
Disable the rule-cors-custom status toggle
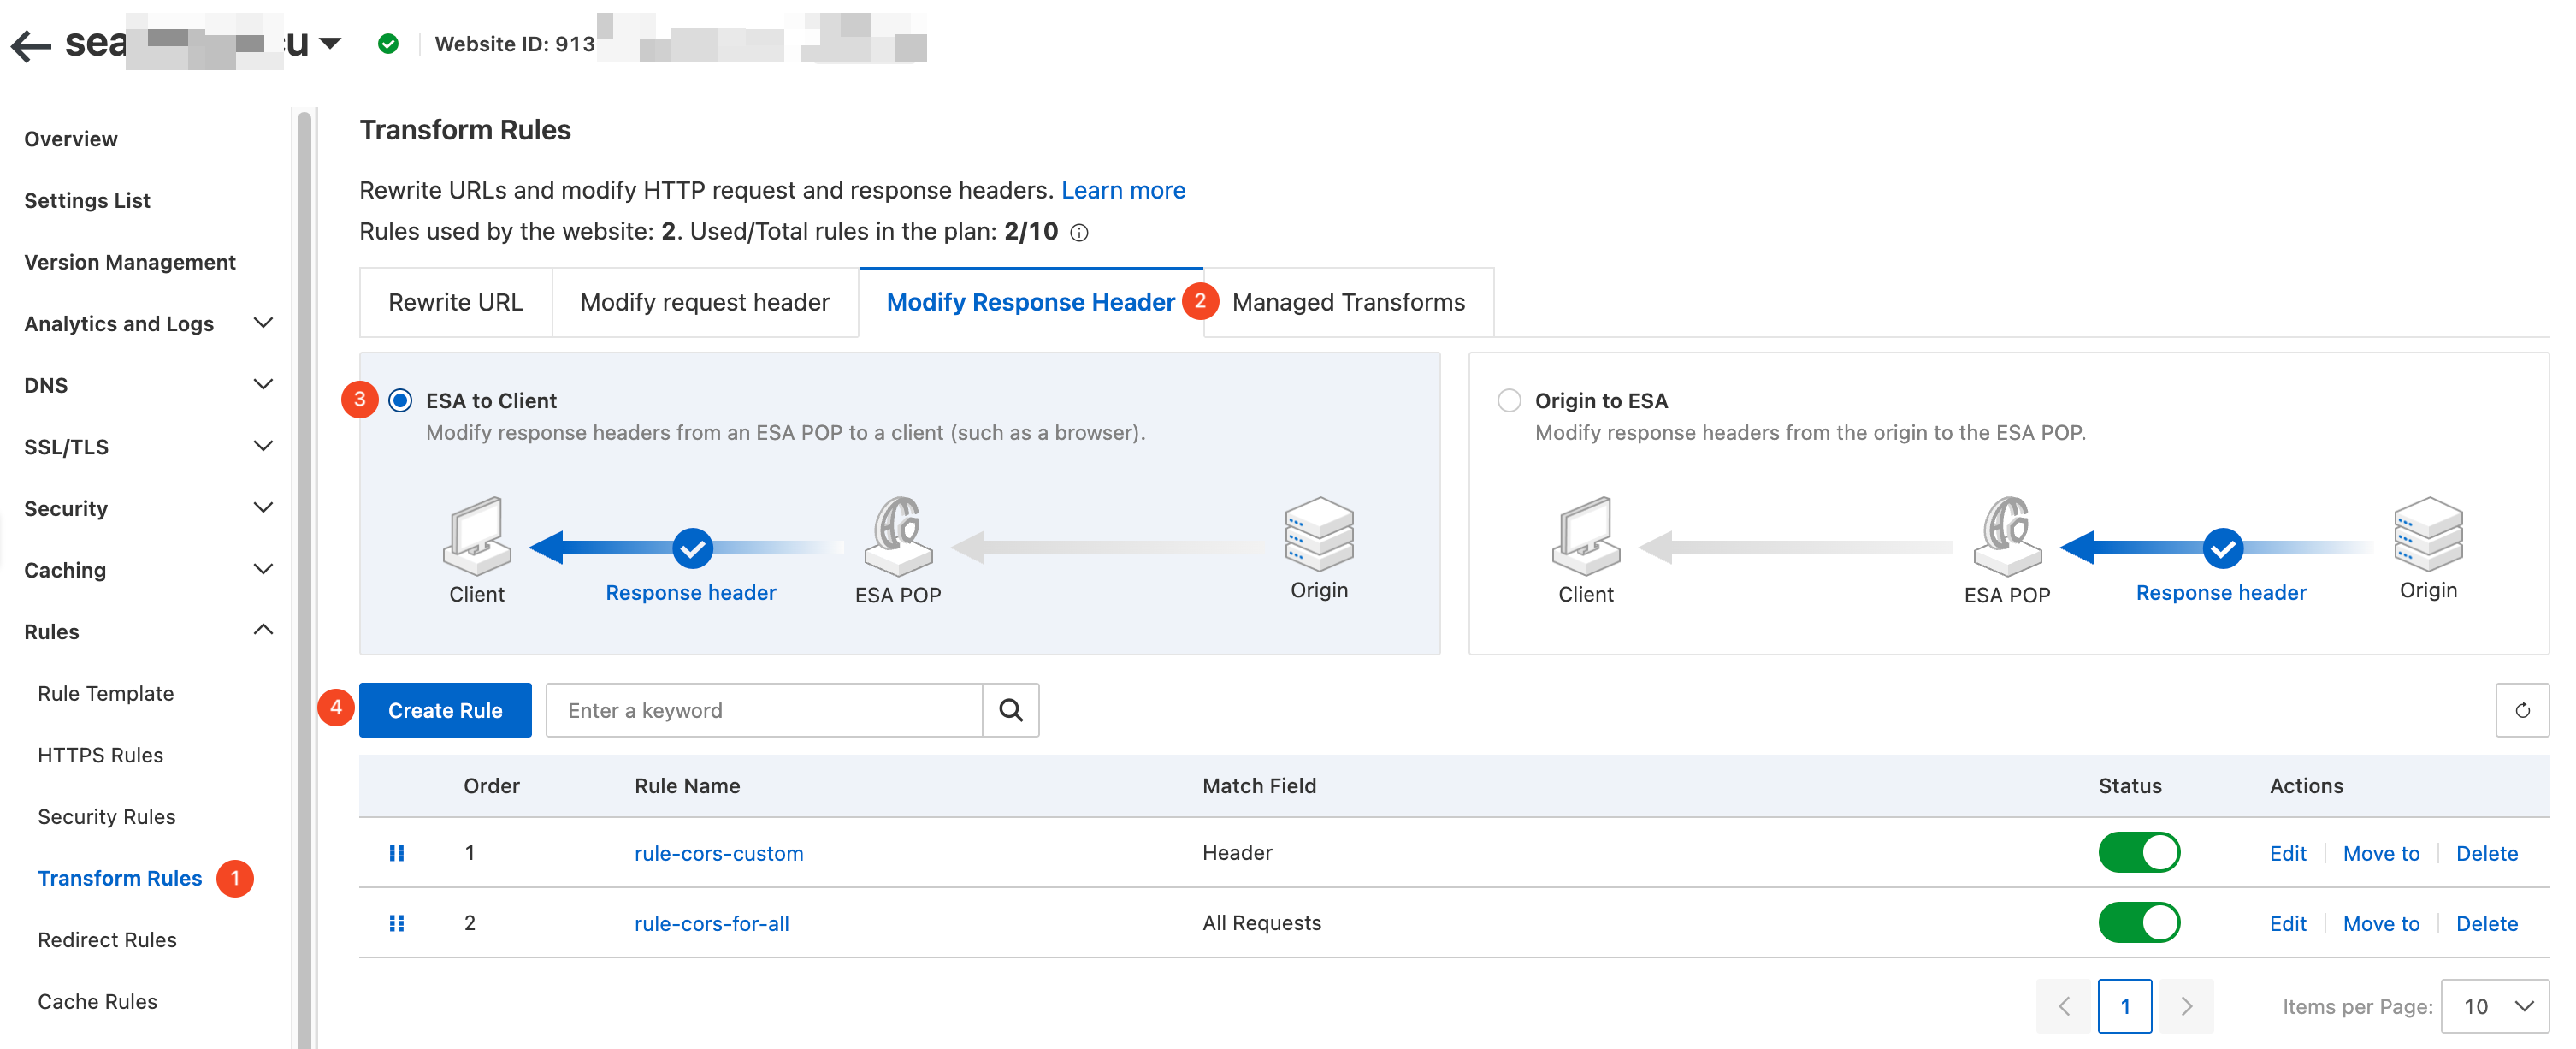[2138, 853]
